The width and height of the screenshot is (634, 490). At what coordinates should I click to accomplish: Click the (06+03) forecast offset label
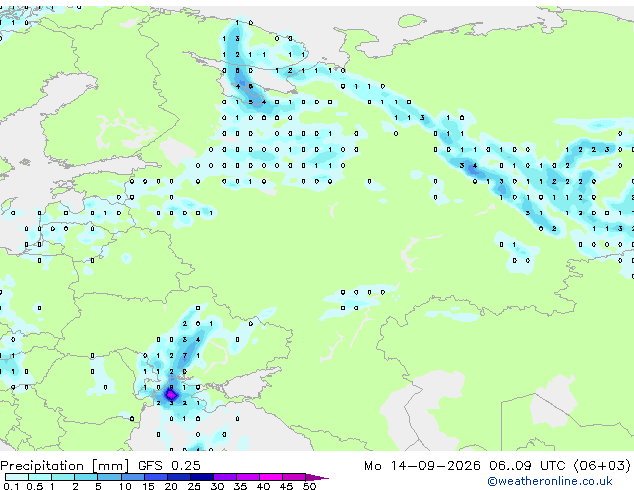(602, 466)
